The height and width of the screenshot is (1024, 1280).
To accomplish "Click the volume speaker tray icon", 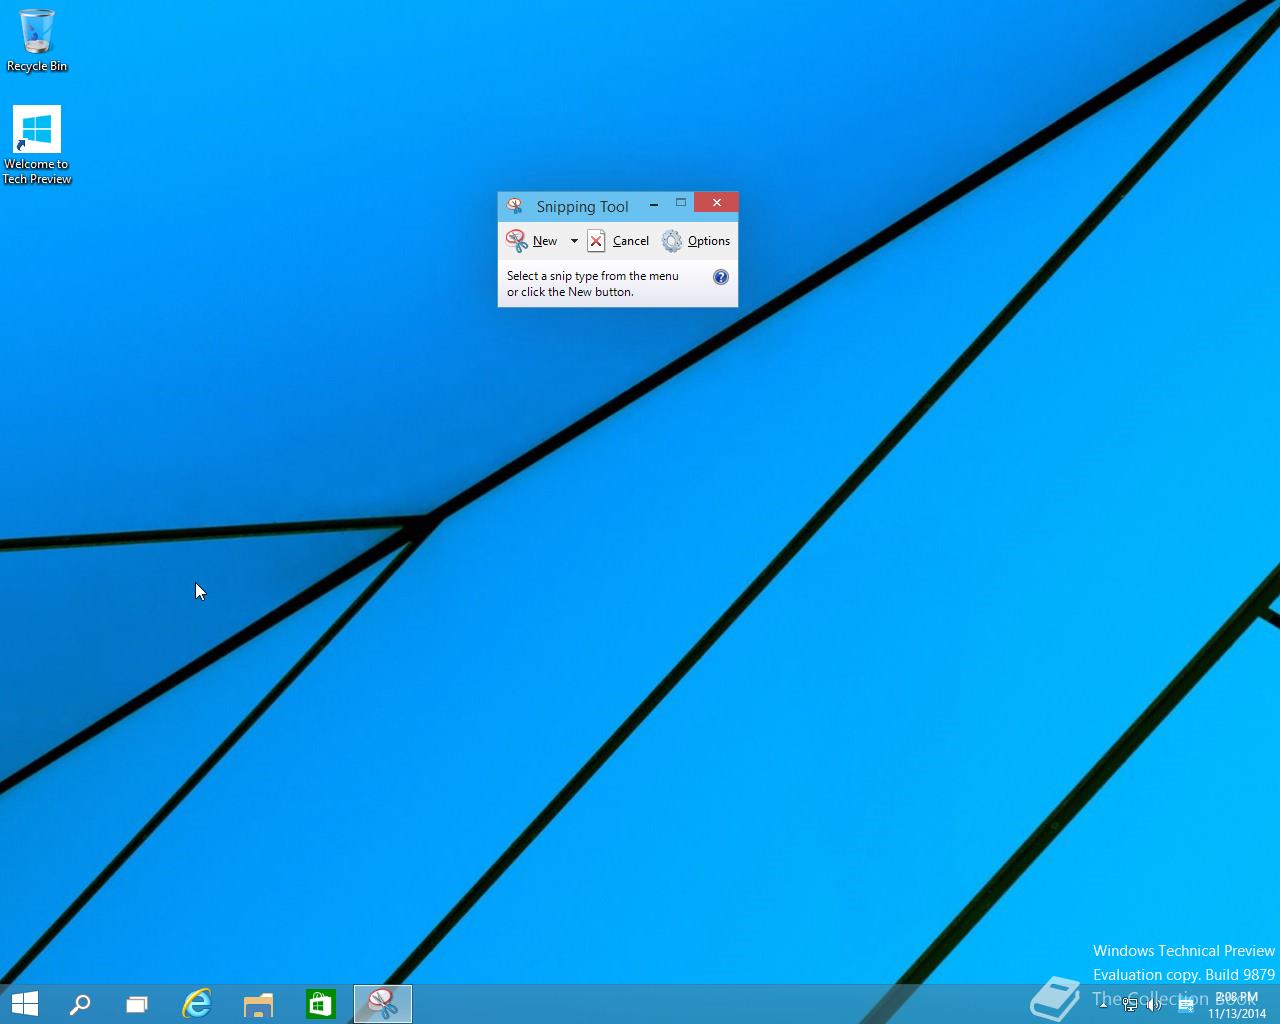I will [x=1154, y=1005].
